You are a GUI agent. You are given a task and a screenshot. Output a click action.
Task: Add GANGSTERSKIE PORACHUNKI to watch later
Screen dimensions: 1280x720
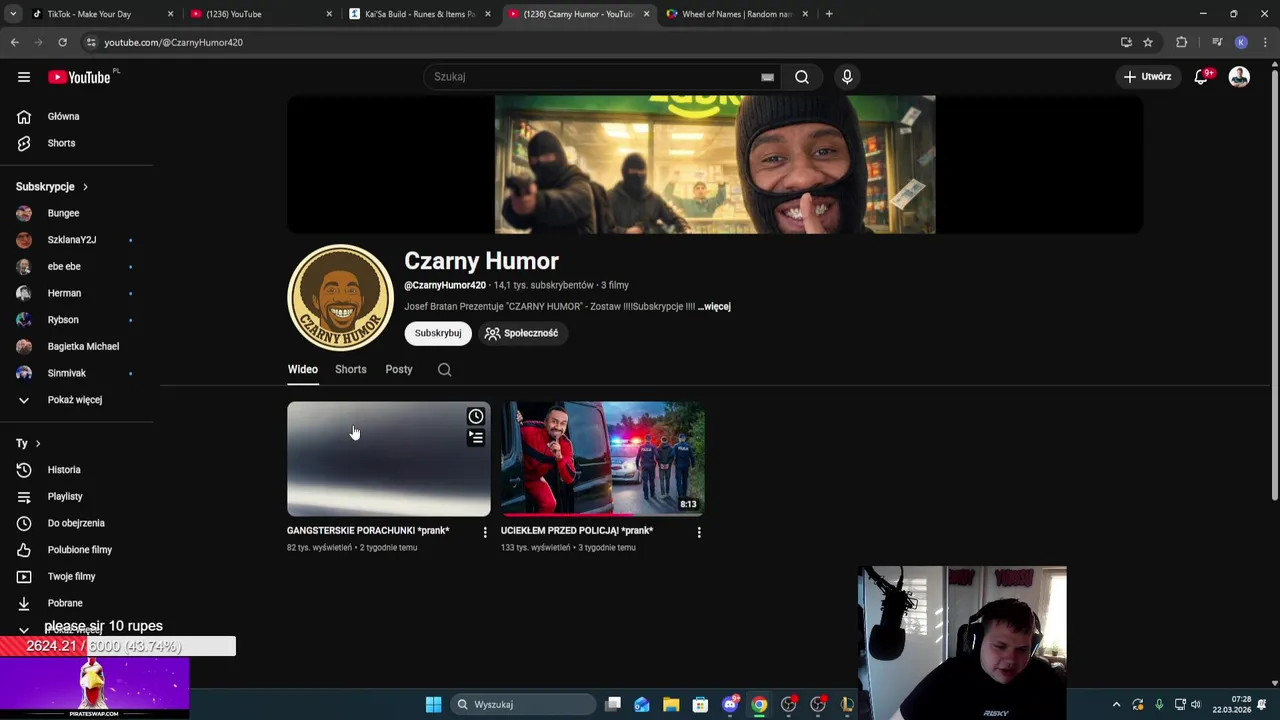pos(476,416)
